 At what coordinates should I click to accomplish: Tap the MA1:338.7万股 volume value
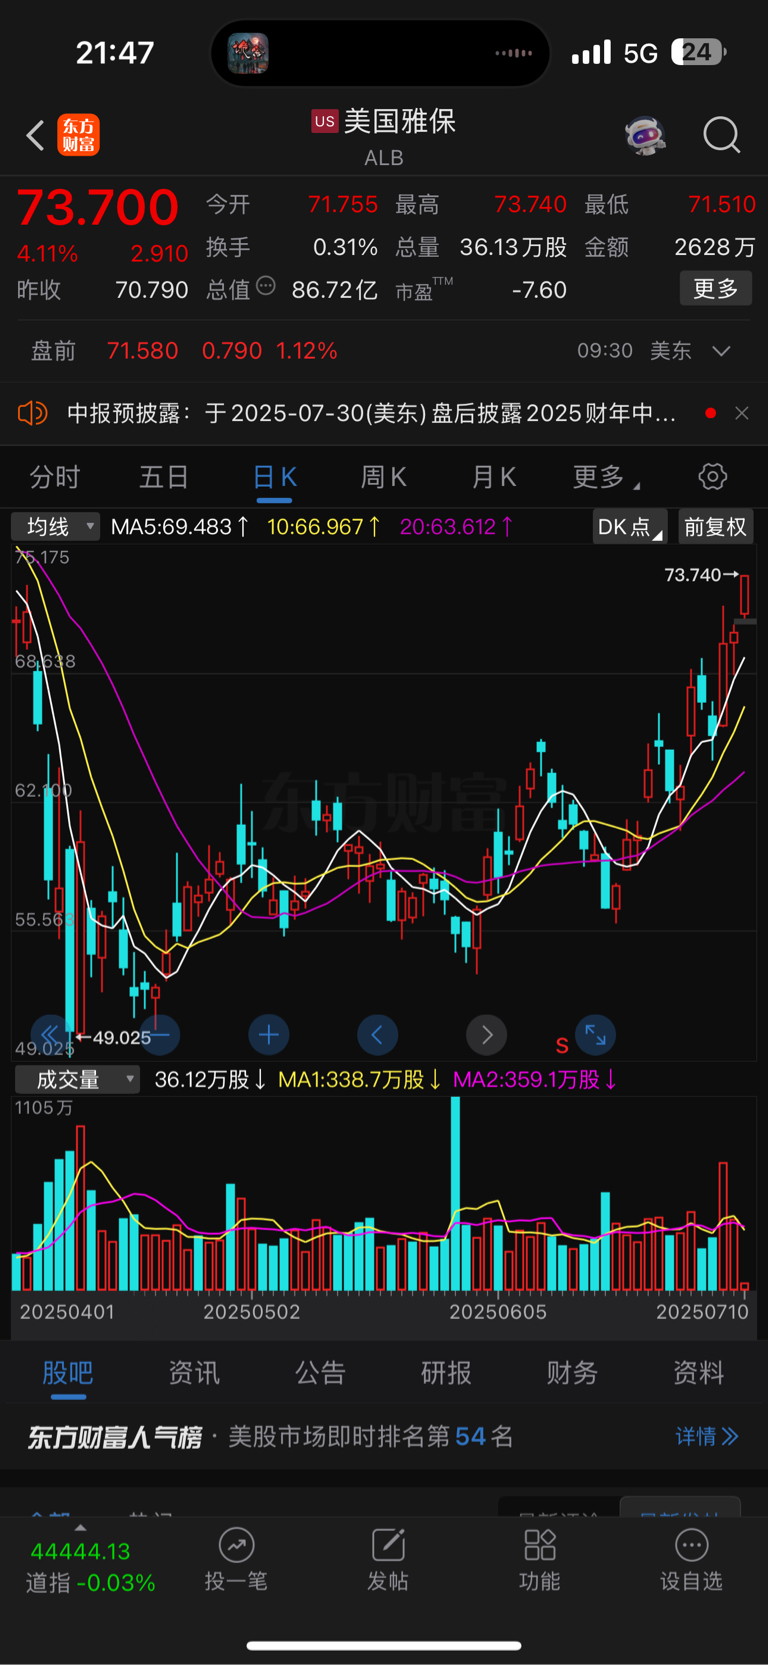[x=360, y=1080]
